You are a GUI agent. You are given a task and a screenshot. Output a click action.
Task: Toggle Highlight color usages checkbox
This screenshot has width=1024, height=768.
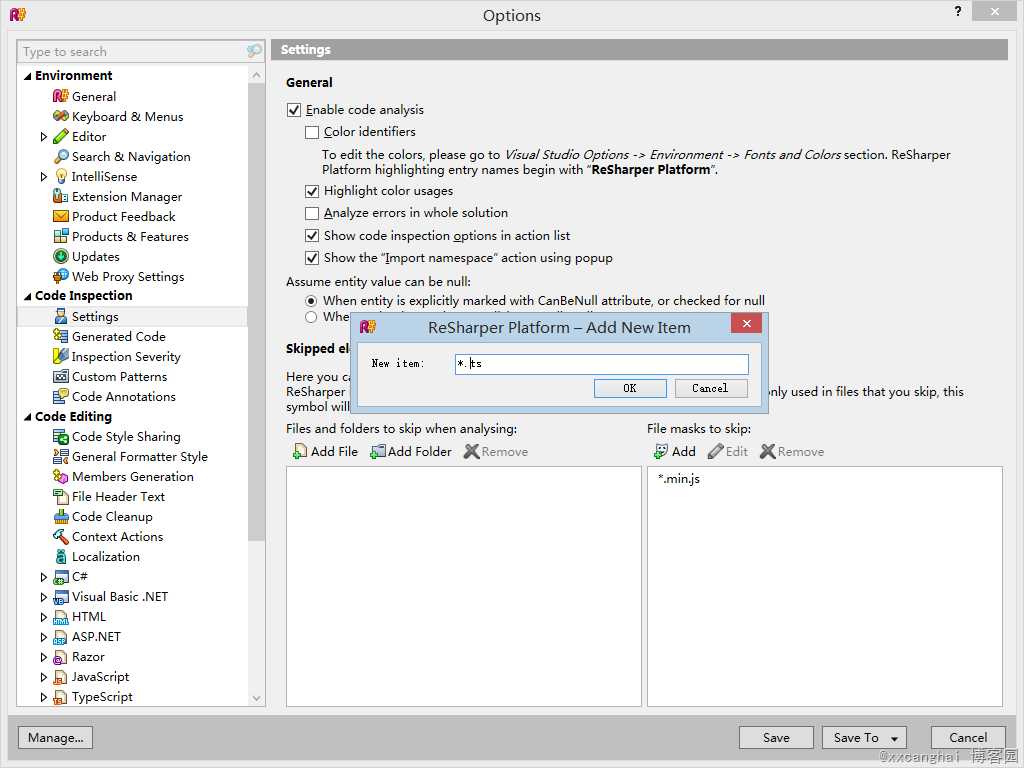point(312,191)
